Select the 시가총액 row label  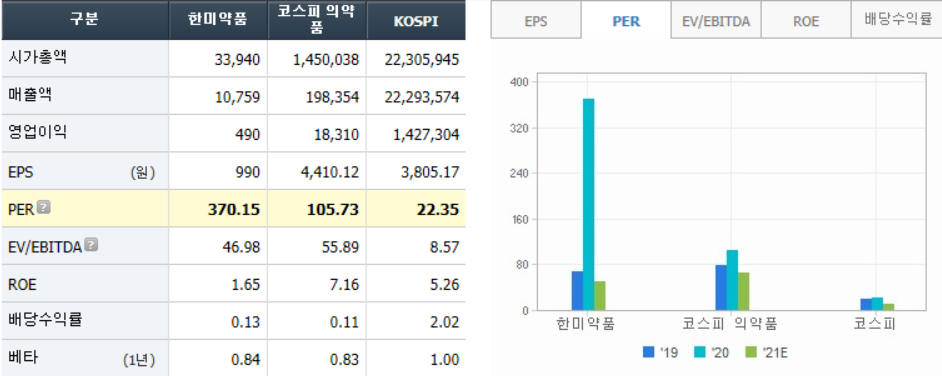[38, 58]
